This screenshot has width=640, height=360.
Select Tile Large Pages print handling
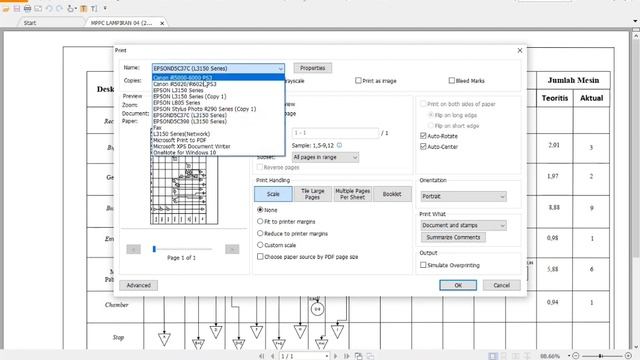coord(312,194)
